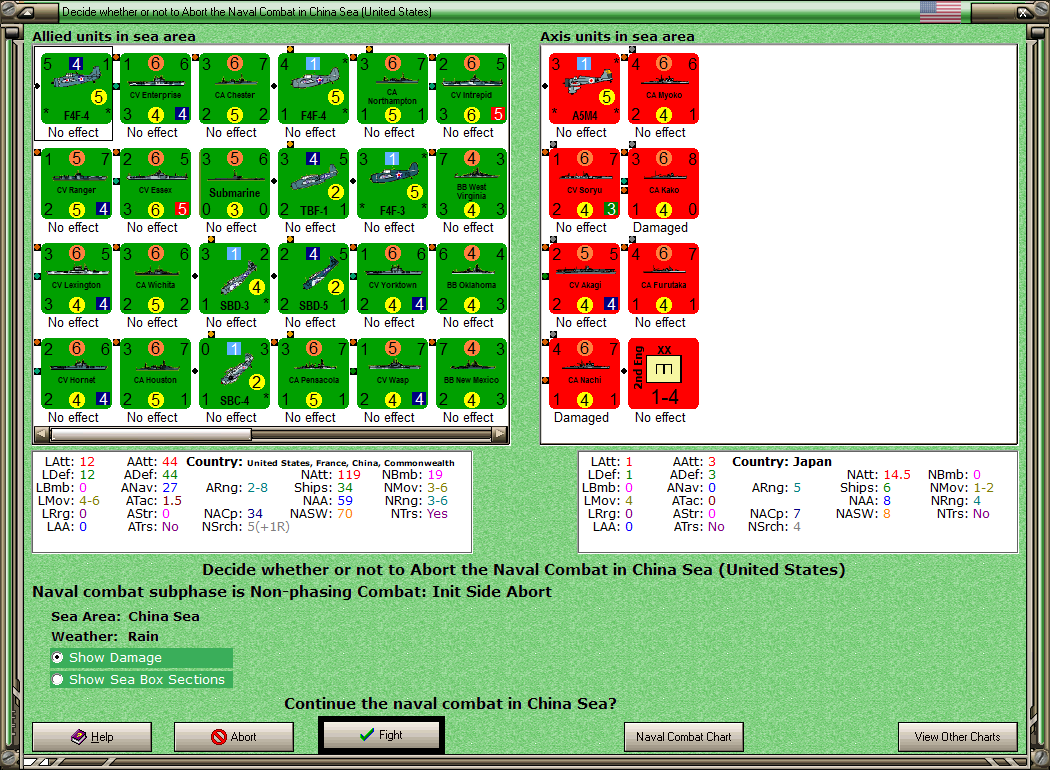This screenshot has height=770, width=1050.
Task: Click the Allied units horizontal scrollbar thumb
Action: pos(151,435)
